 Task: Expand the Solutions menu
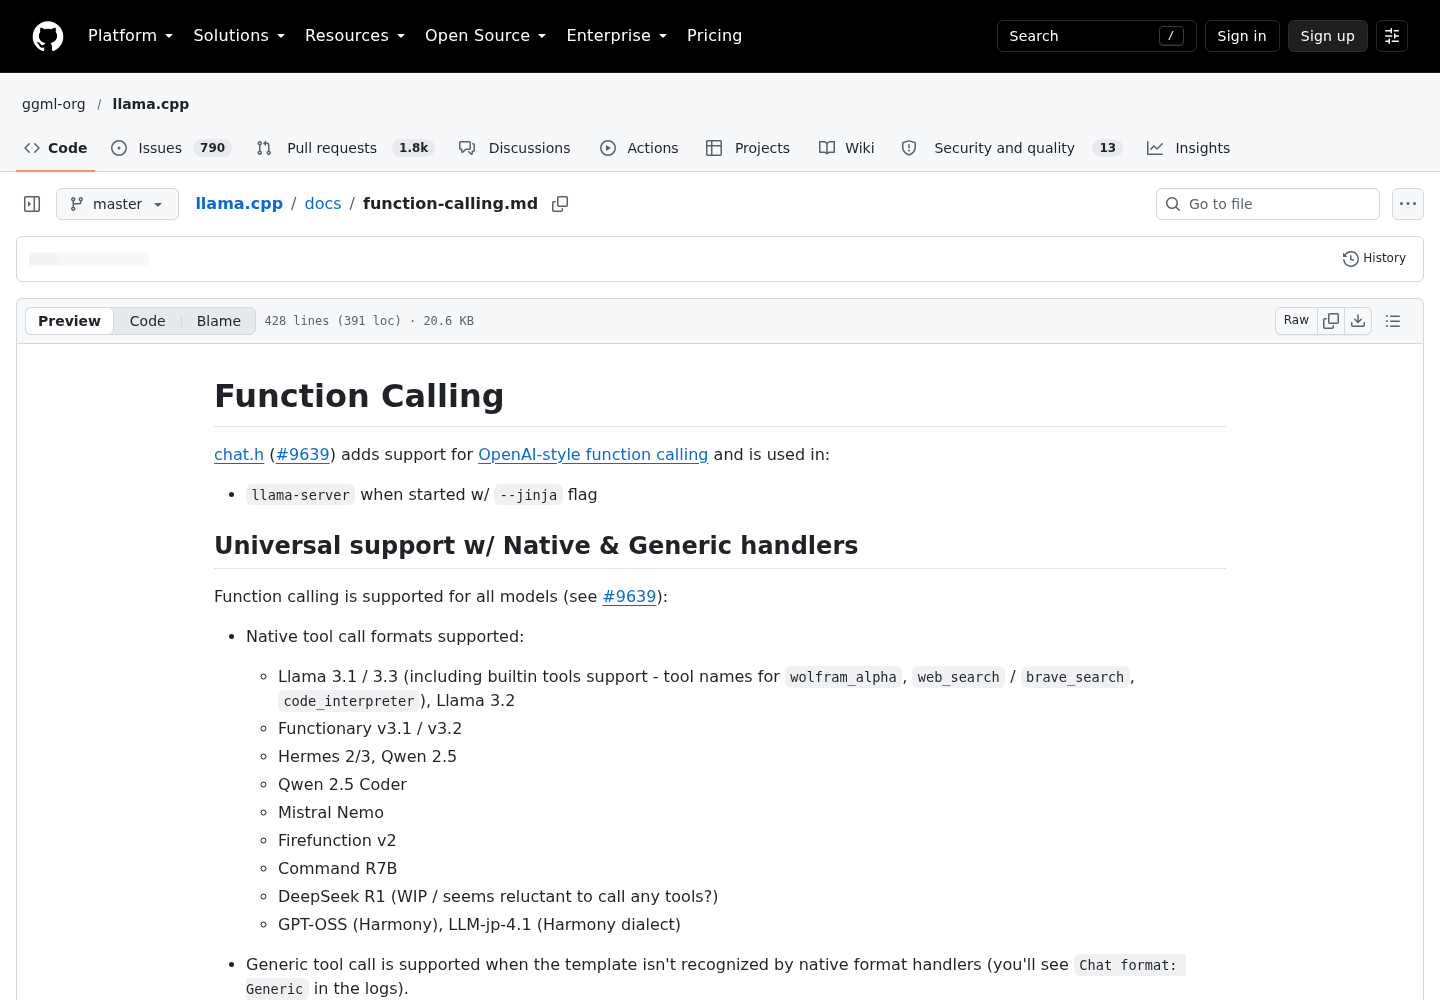[x=239, y=36]
